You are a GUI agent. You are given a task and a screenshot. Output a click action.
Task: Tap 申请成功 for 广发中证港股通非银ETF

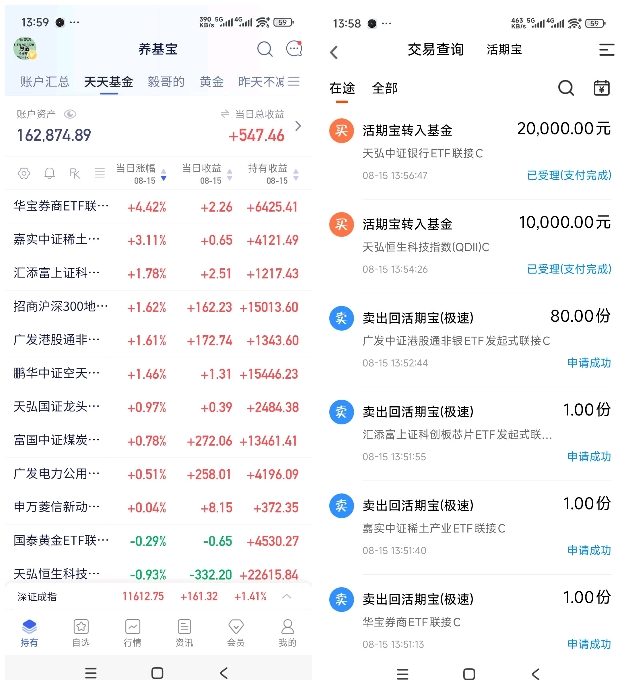coord(589,363)
